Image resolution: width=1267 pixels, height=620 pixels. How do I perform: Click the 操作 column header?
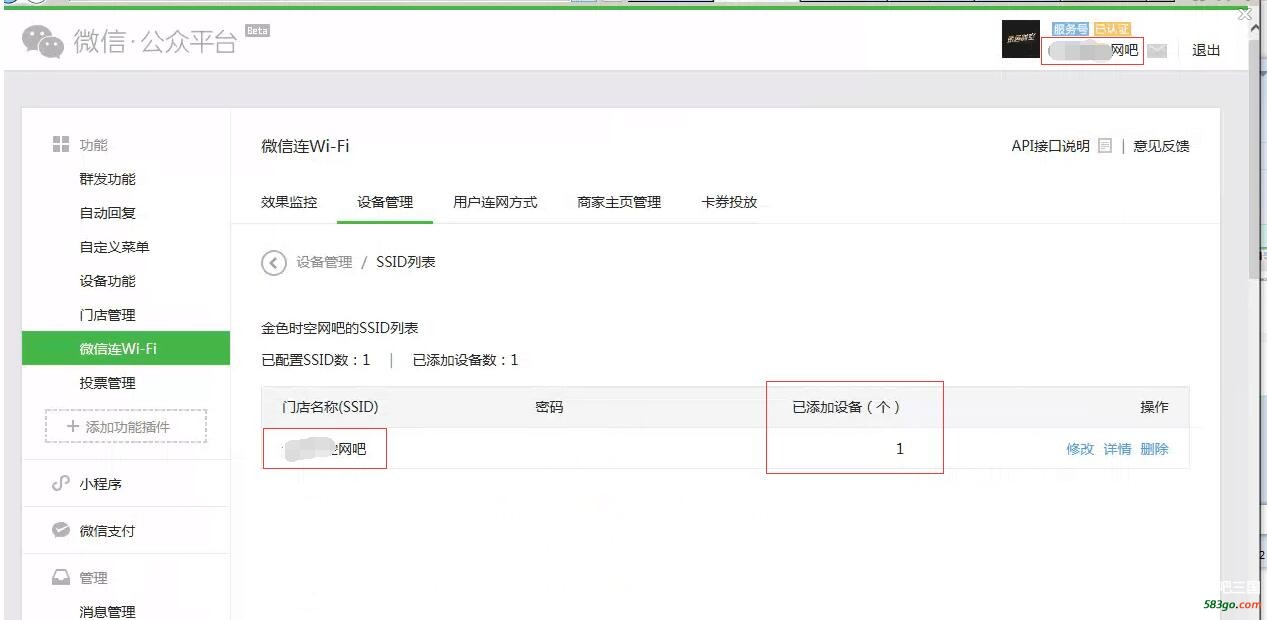(x=1154, y=407)
